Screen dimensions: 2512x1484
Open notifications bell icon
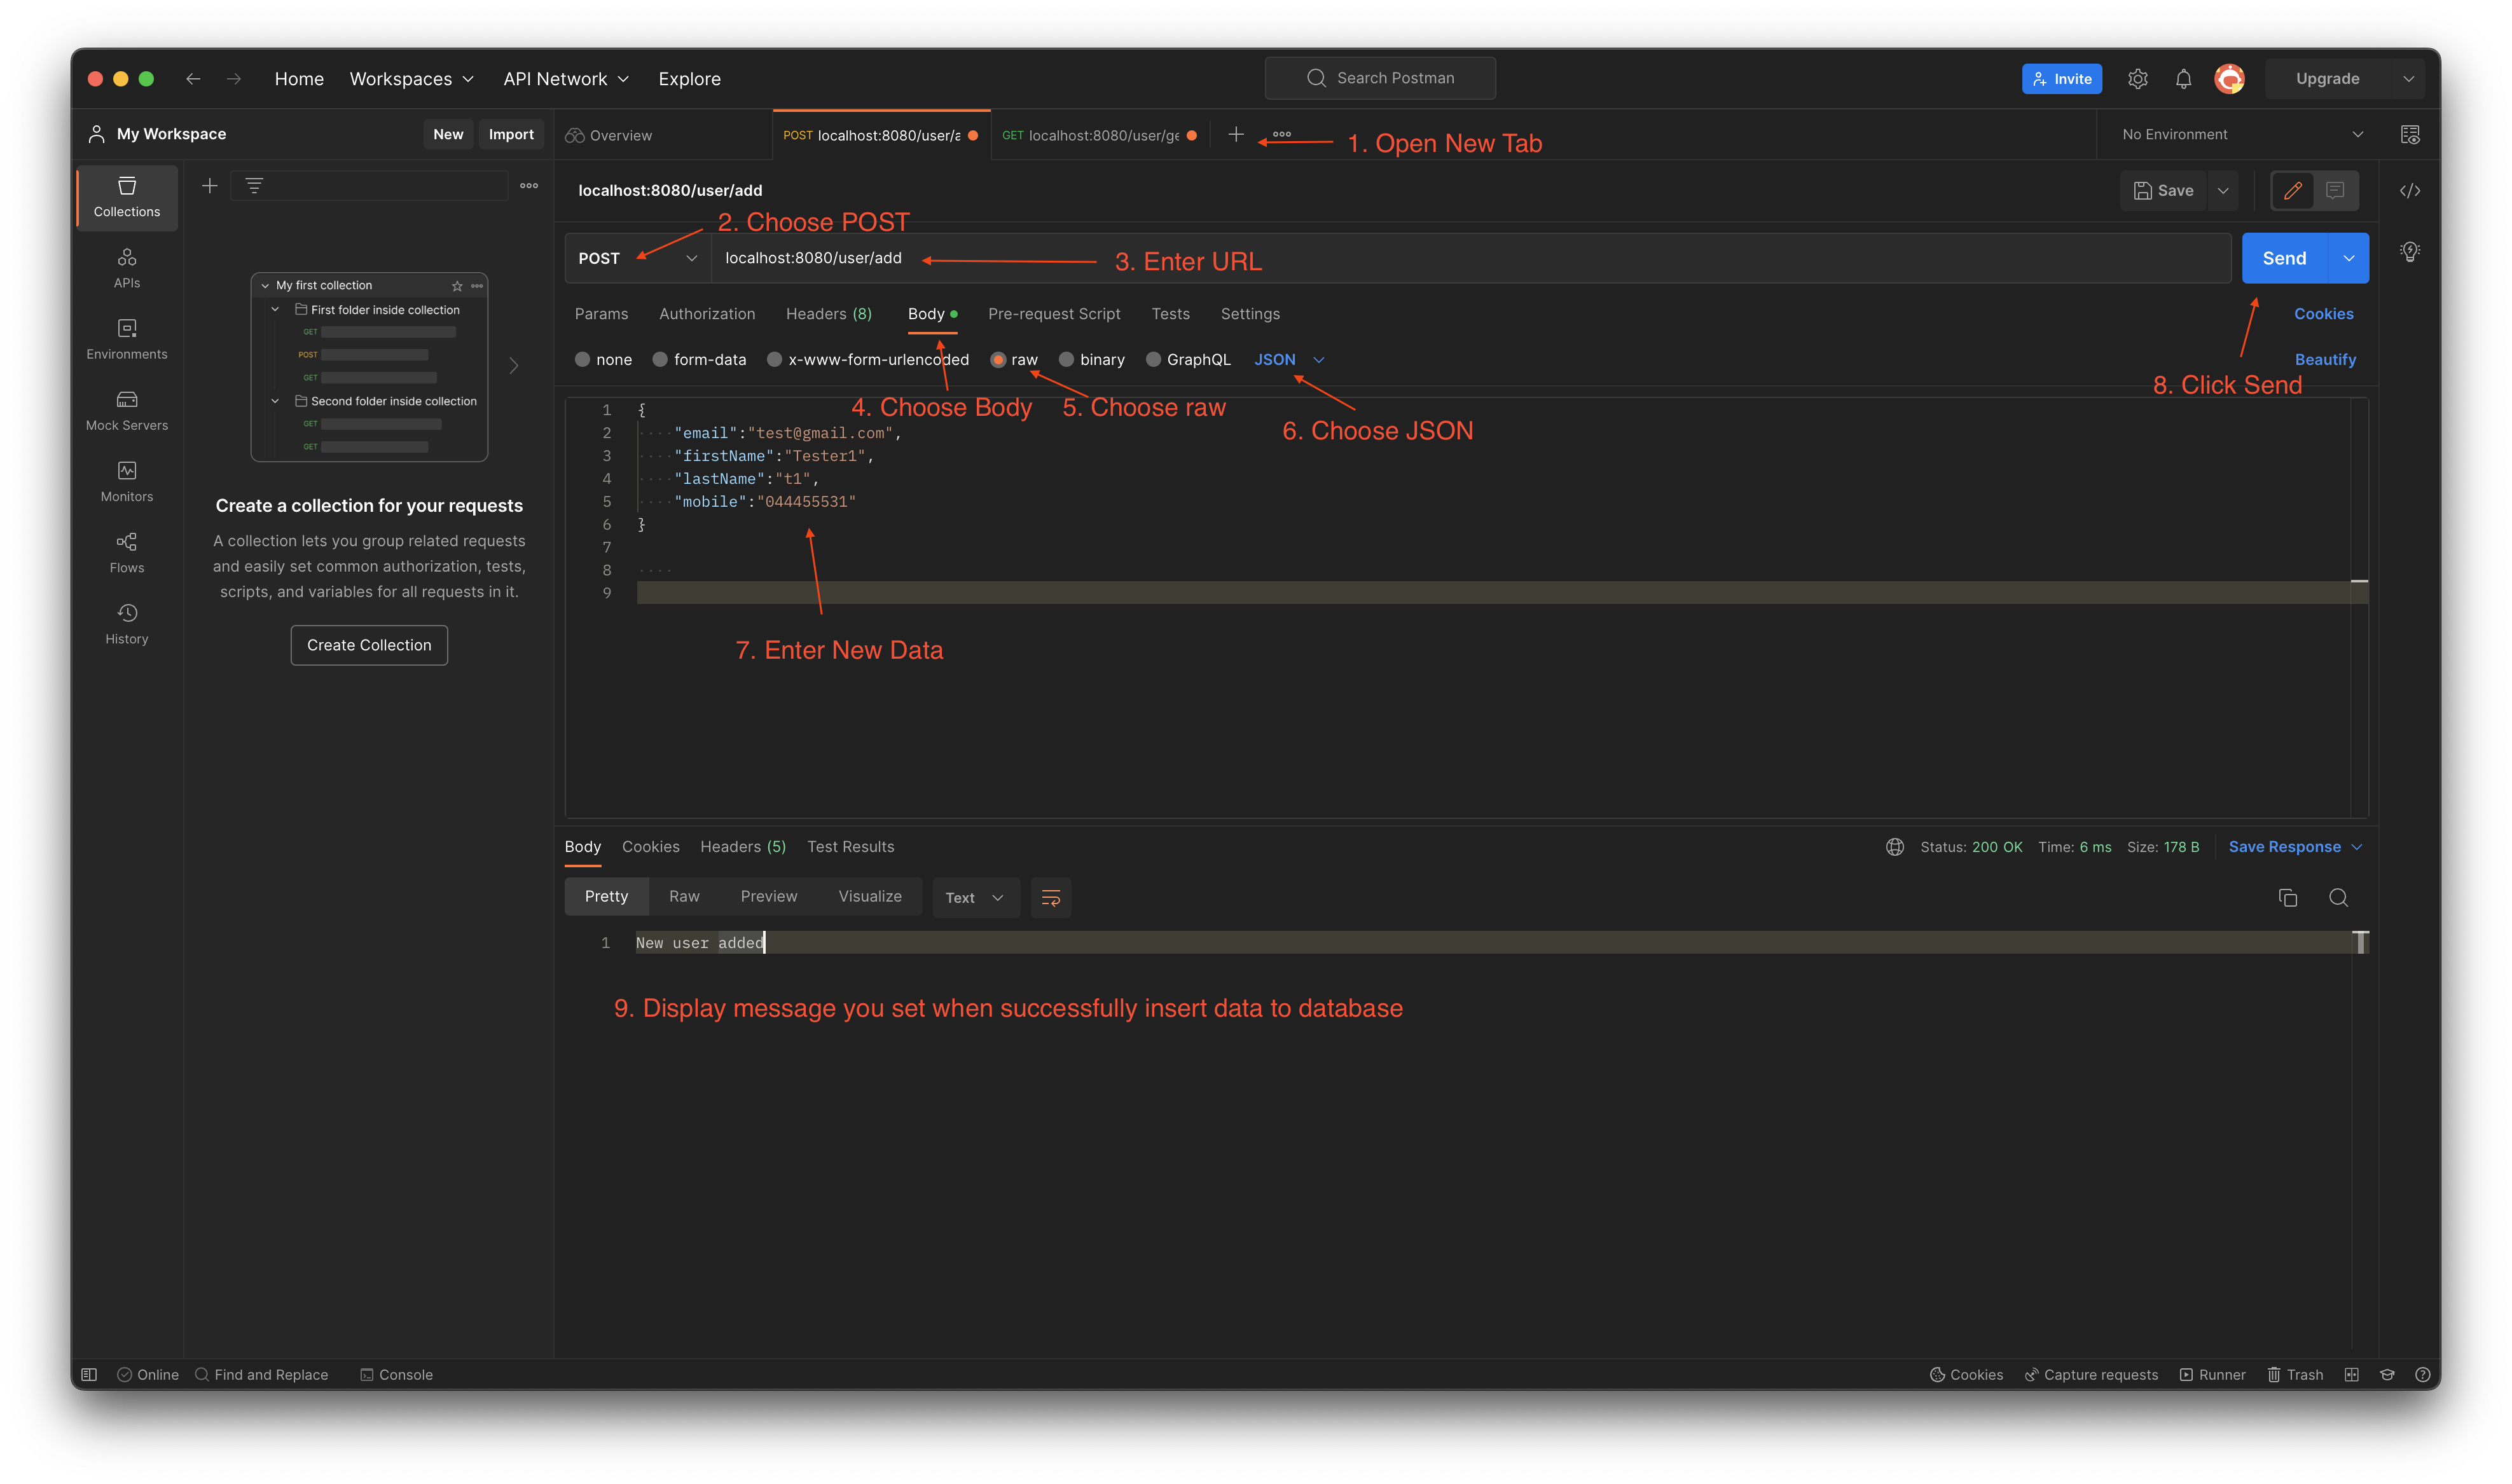2183,79
